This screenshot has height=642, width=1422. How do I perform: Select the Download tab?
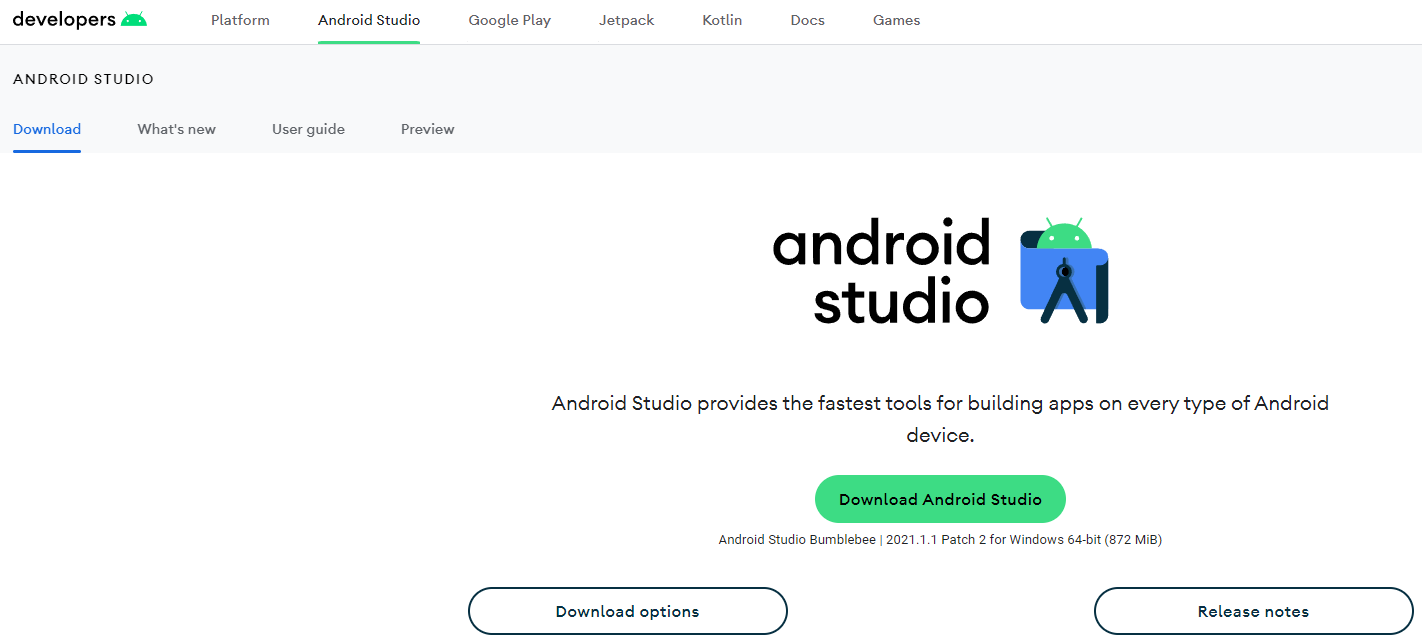click(x=47, y=129)
